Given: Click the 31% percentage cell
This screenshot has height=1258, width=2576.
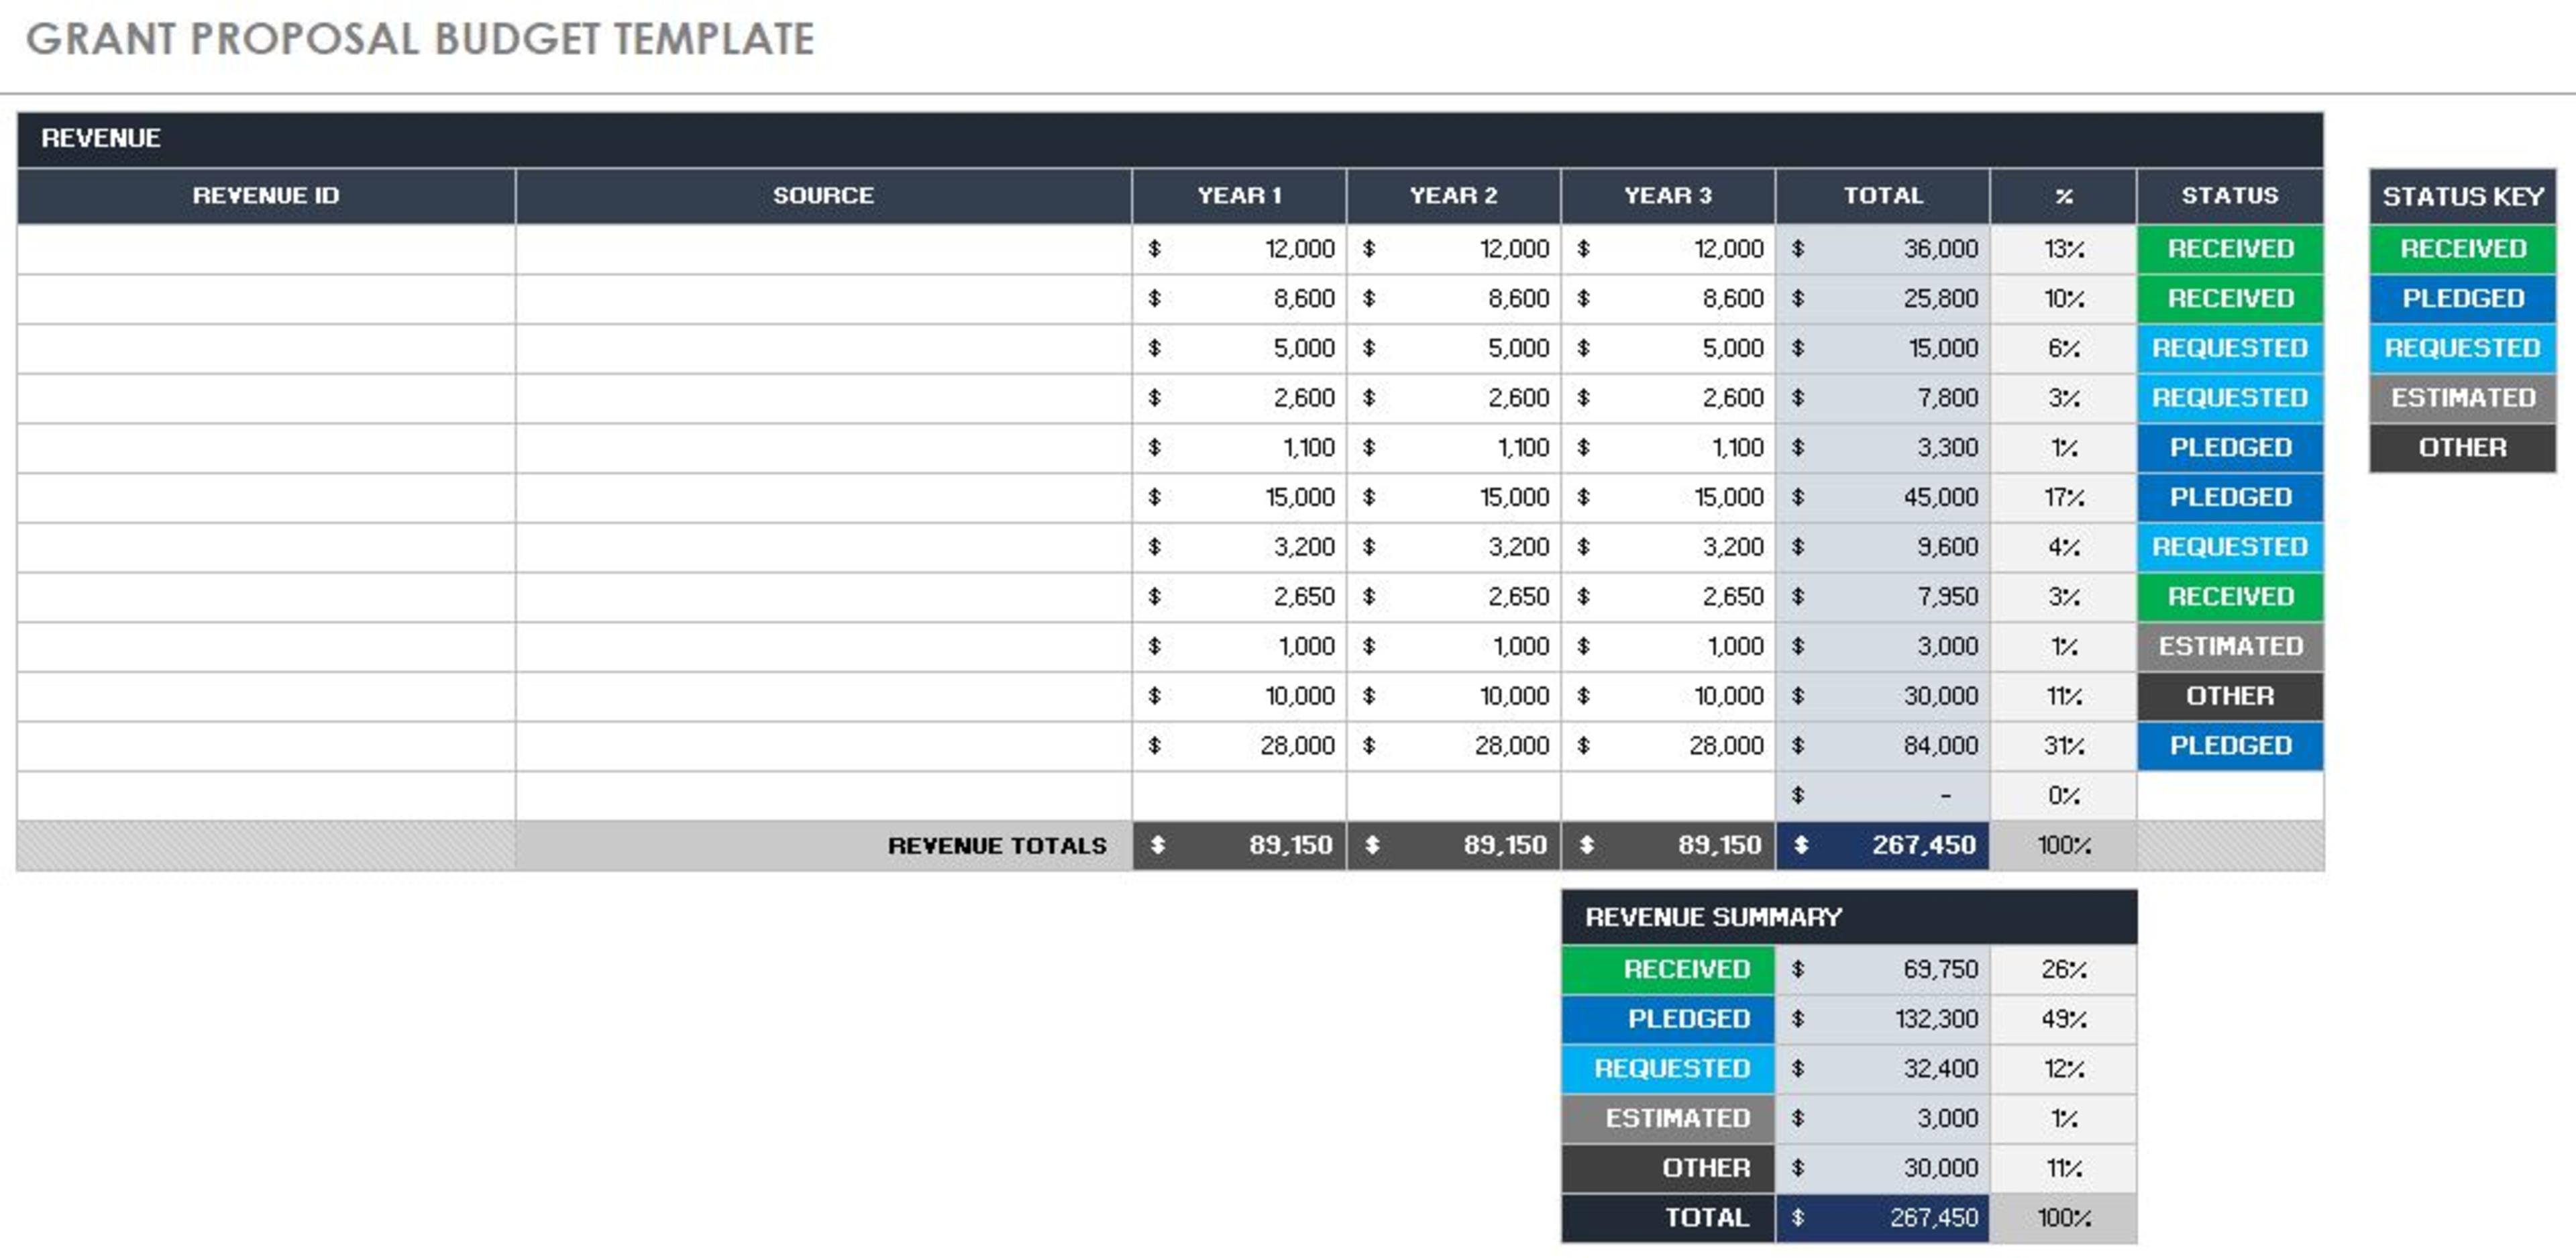Looking at the screenshot, I should [2063, 745].
